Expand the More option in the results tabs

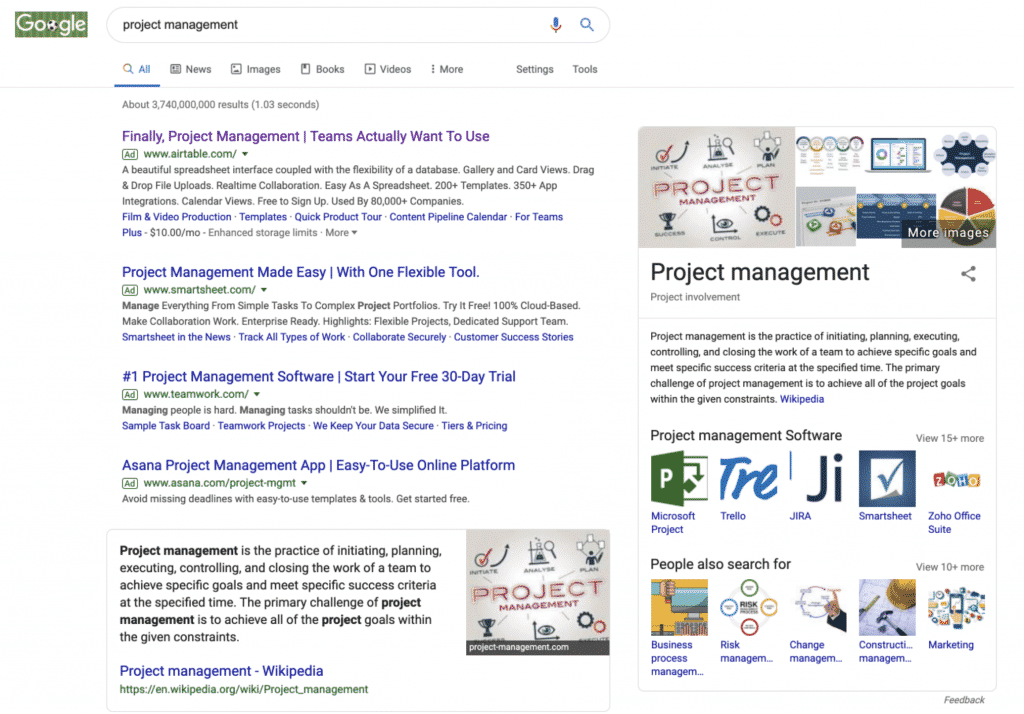click(446, 69)
